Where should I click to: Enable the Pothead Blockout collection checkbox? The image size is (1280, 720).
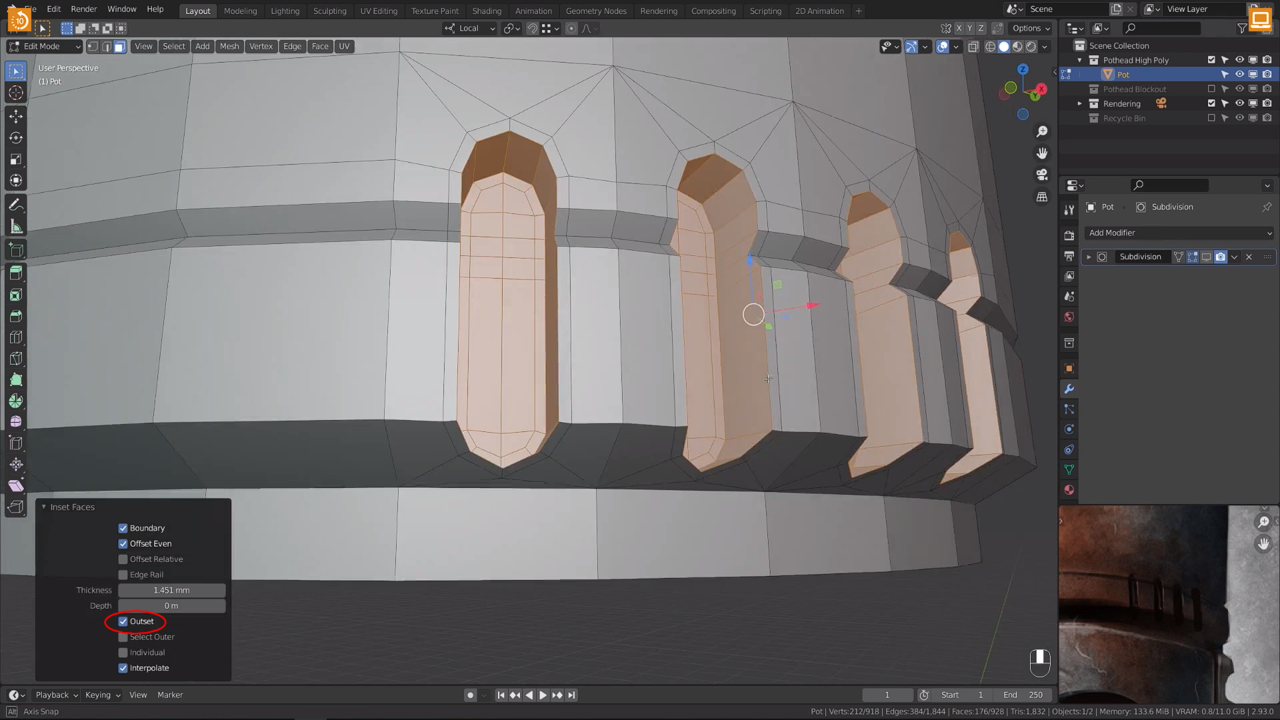click(1211, 89)
